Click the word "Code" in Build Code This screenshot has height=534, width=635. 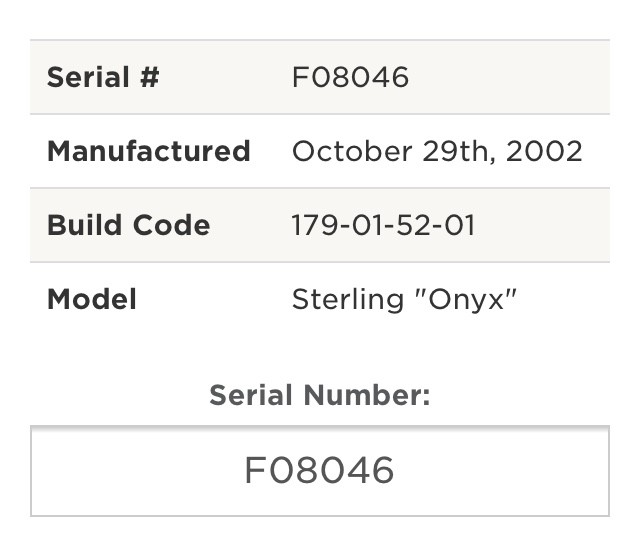(x=171, y=225)
